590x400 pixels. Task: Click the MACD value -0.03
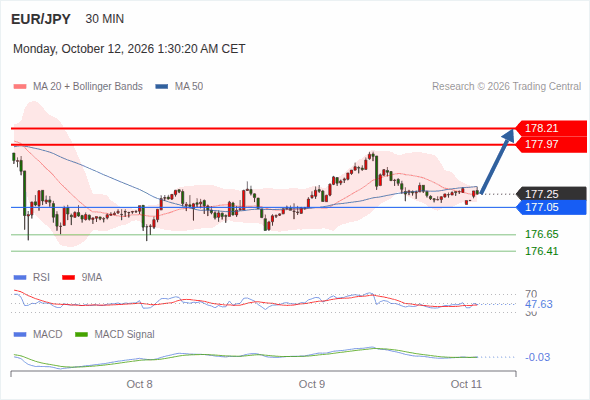click(538, 357)
